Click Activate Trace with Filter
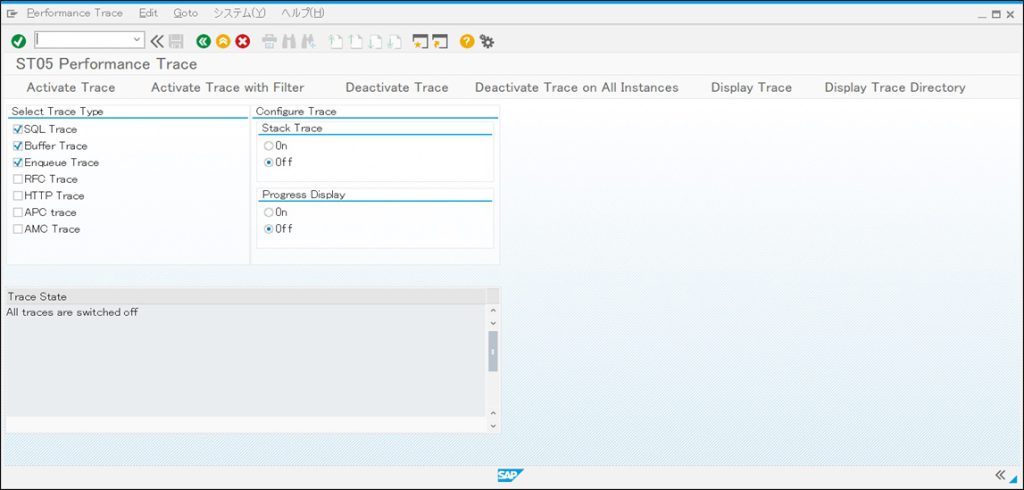Image resolution: width=1024 pixels, height=490 pixels. (227, 88)
